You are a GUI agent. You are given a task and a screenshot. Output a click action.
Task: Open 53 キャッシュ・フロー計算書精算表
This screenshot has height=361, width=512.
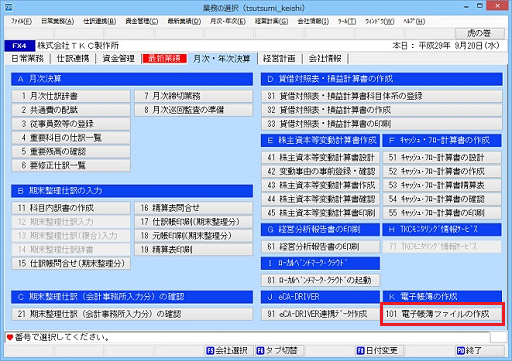[x=442, y=185]
